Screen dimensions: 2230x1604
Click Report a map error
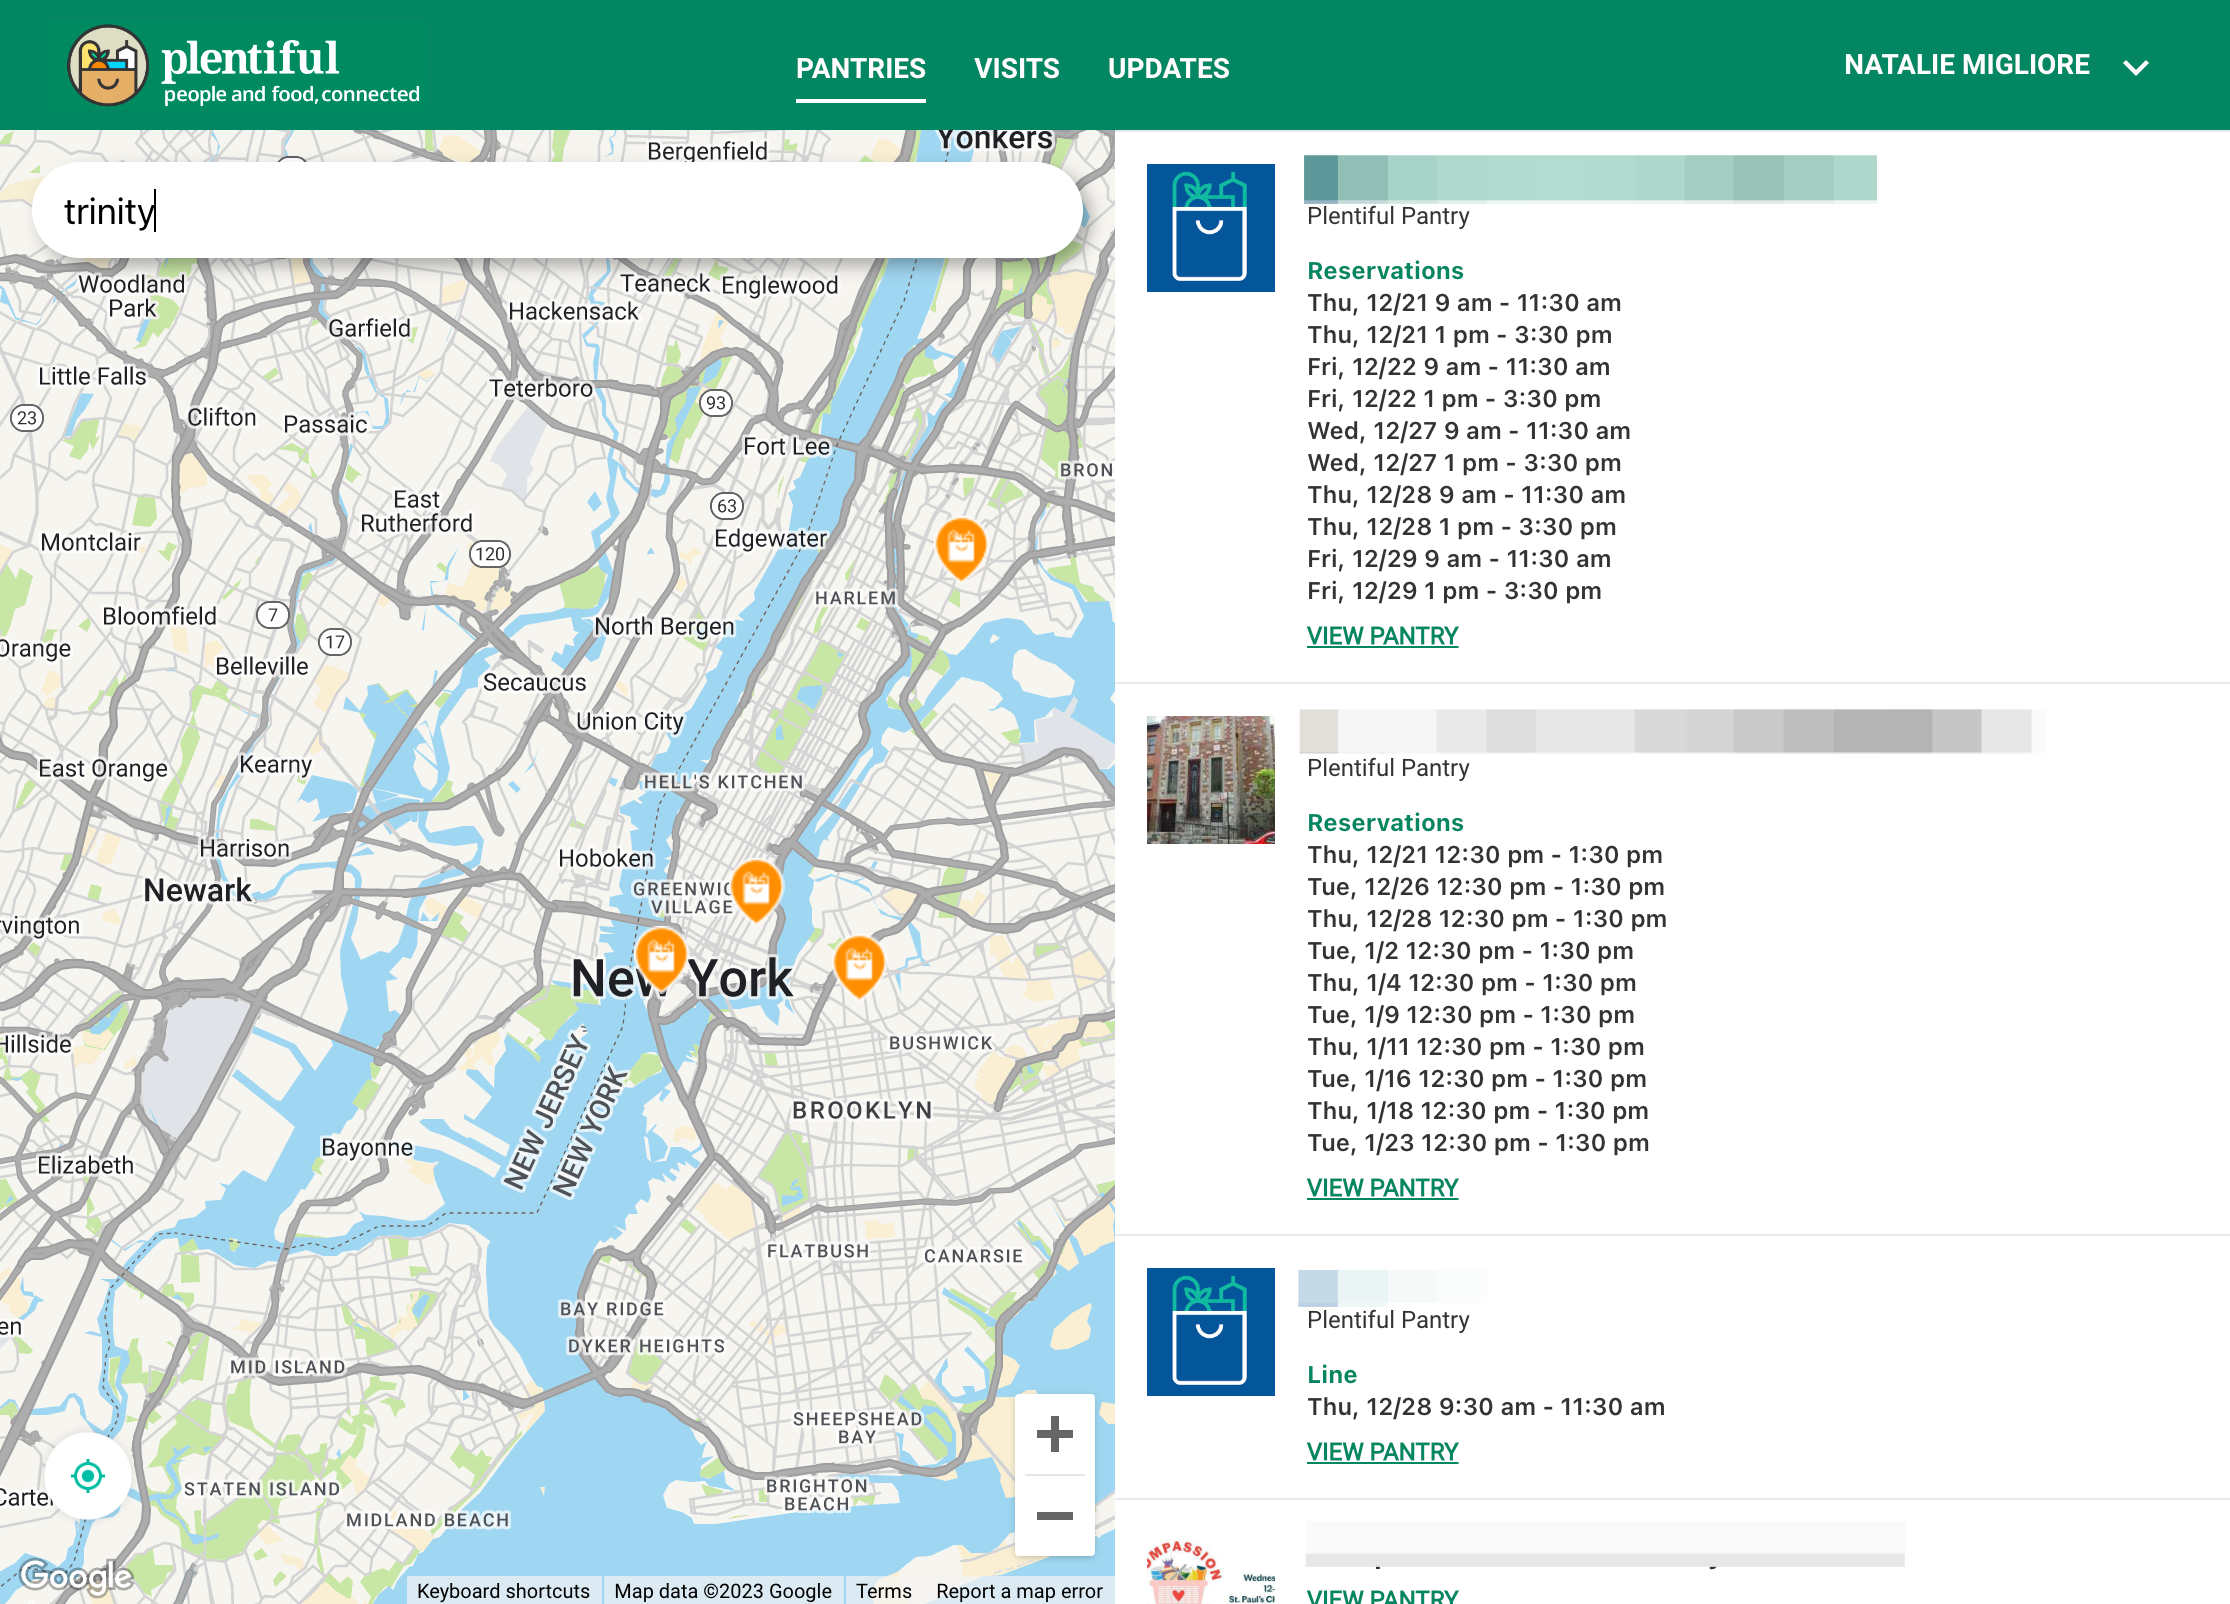tap(1019, 1590)
